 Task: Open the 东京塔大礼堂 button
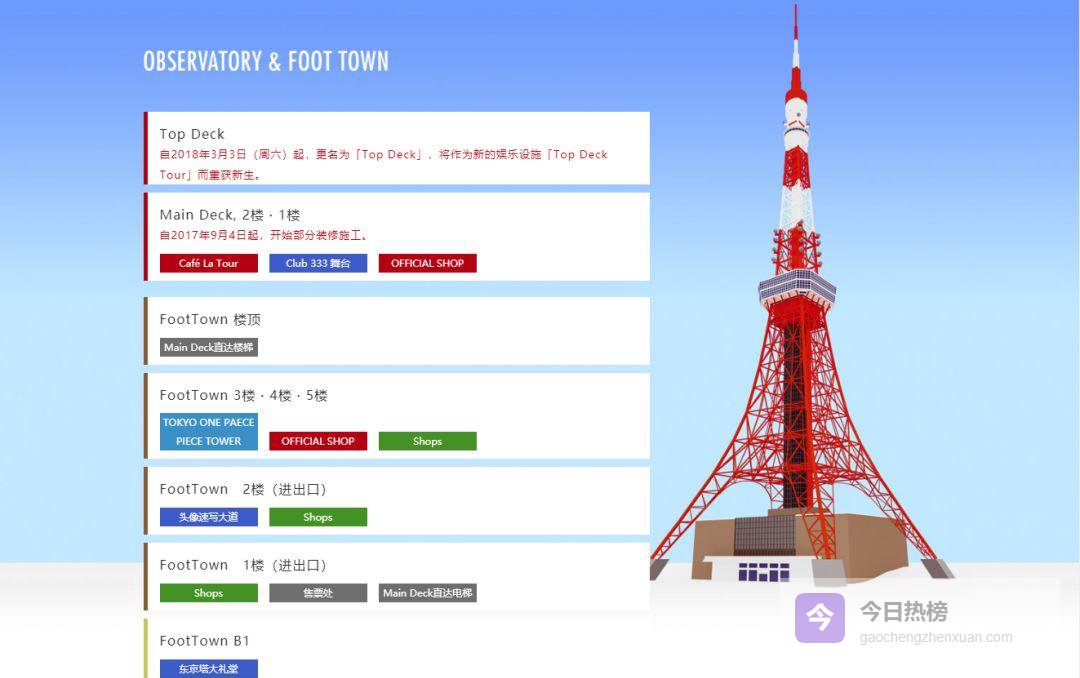coord(208,668)
